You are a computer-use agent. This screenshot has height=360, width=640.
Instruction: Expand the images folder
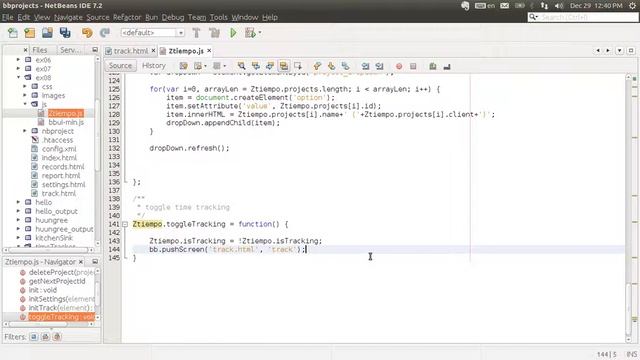(24, 96)
